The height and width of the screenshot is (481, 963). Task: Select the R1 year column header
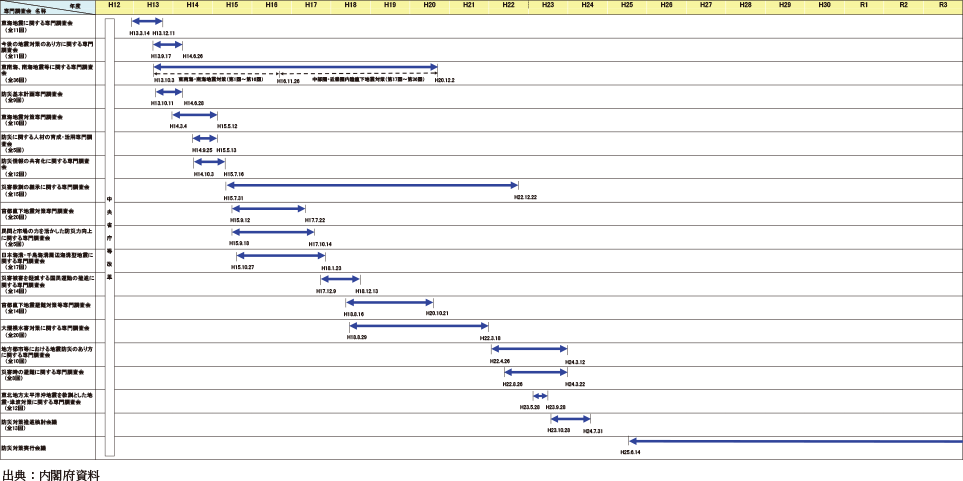point(864,4)
